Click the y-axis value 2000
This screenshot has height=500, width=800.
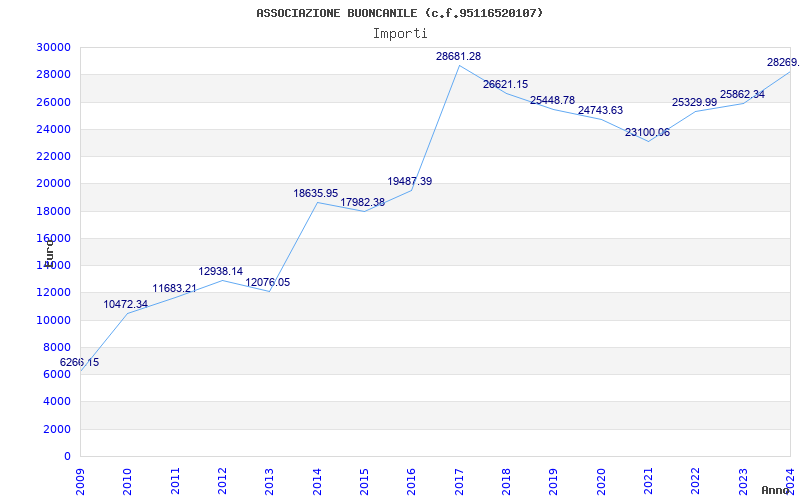57,429
